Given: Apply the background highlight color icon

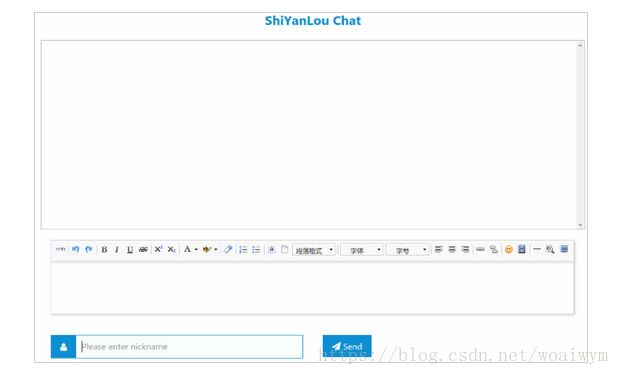Looking at the screenshot, I should pos(206,249).
